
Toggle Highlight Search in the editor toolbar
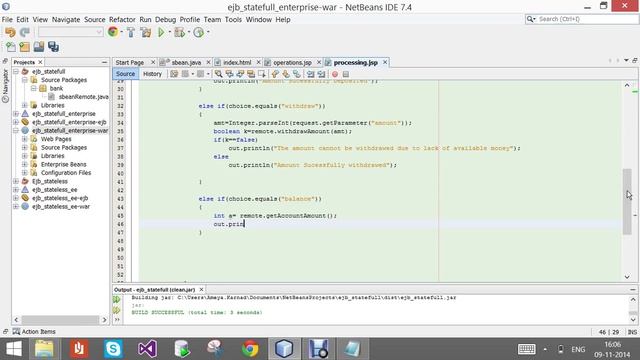point(251,74)
